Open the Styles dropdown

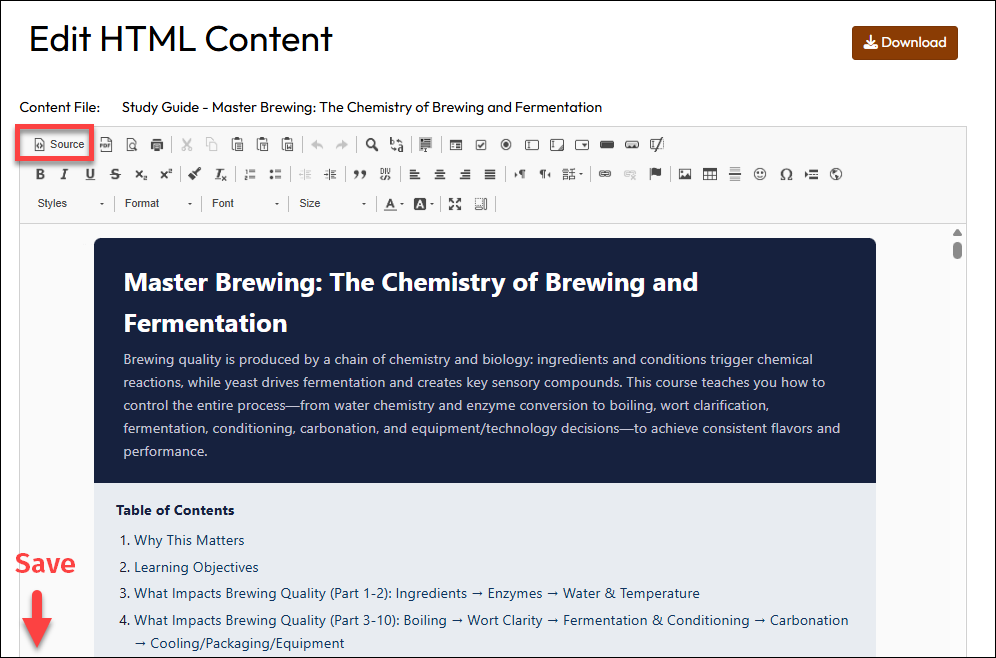[x=70, y=203]
